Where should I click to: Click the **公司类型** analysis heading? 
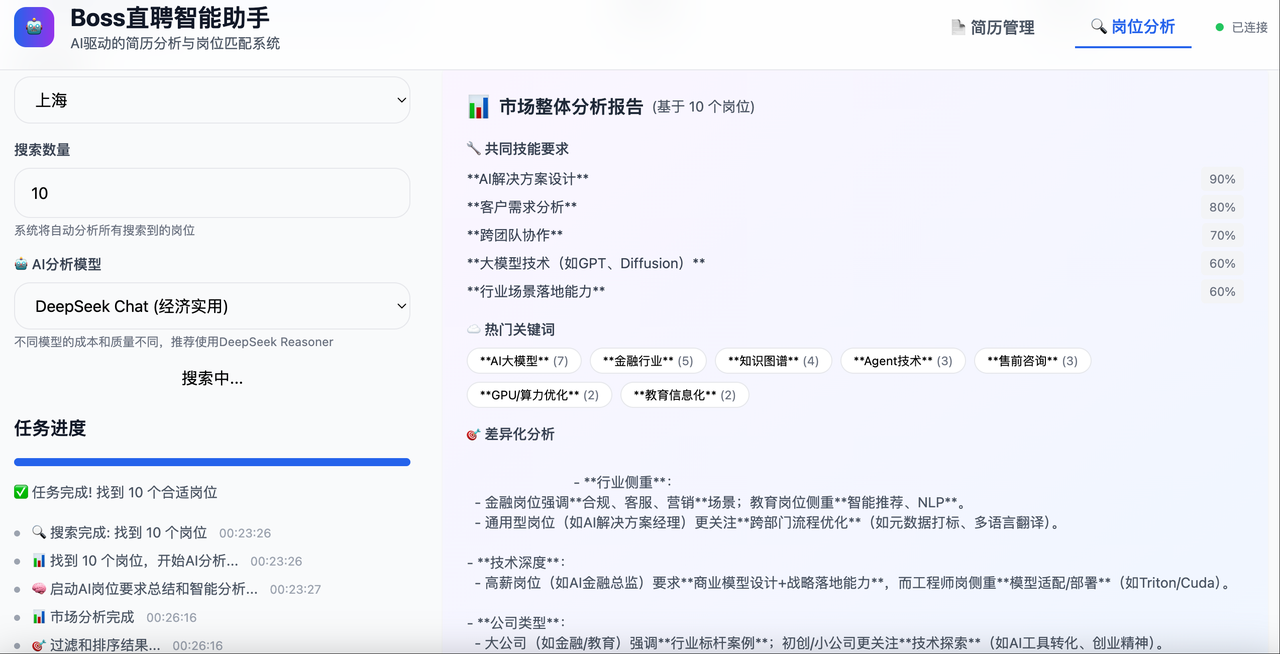pyautogui.click(x=521, y=622)
